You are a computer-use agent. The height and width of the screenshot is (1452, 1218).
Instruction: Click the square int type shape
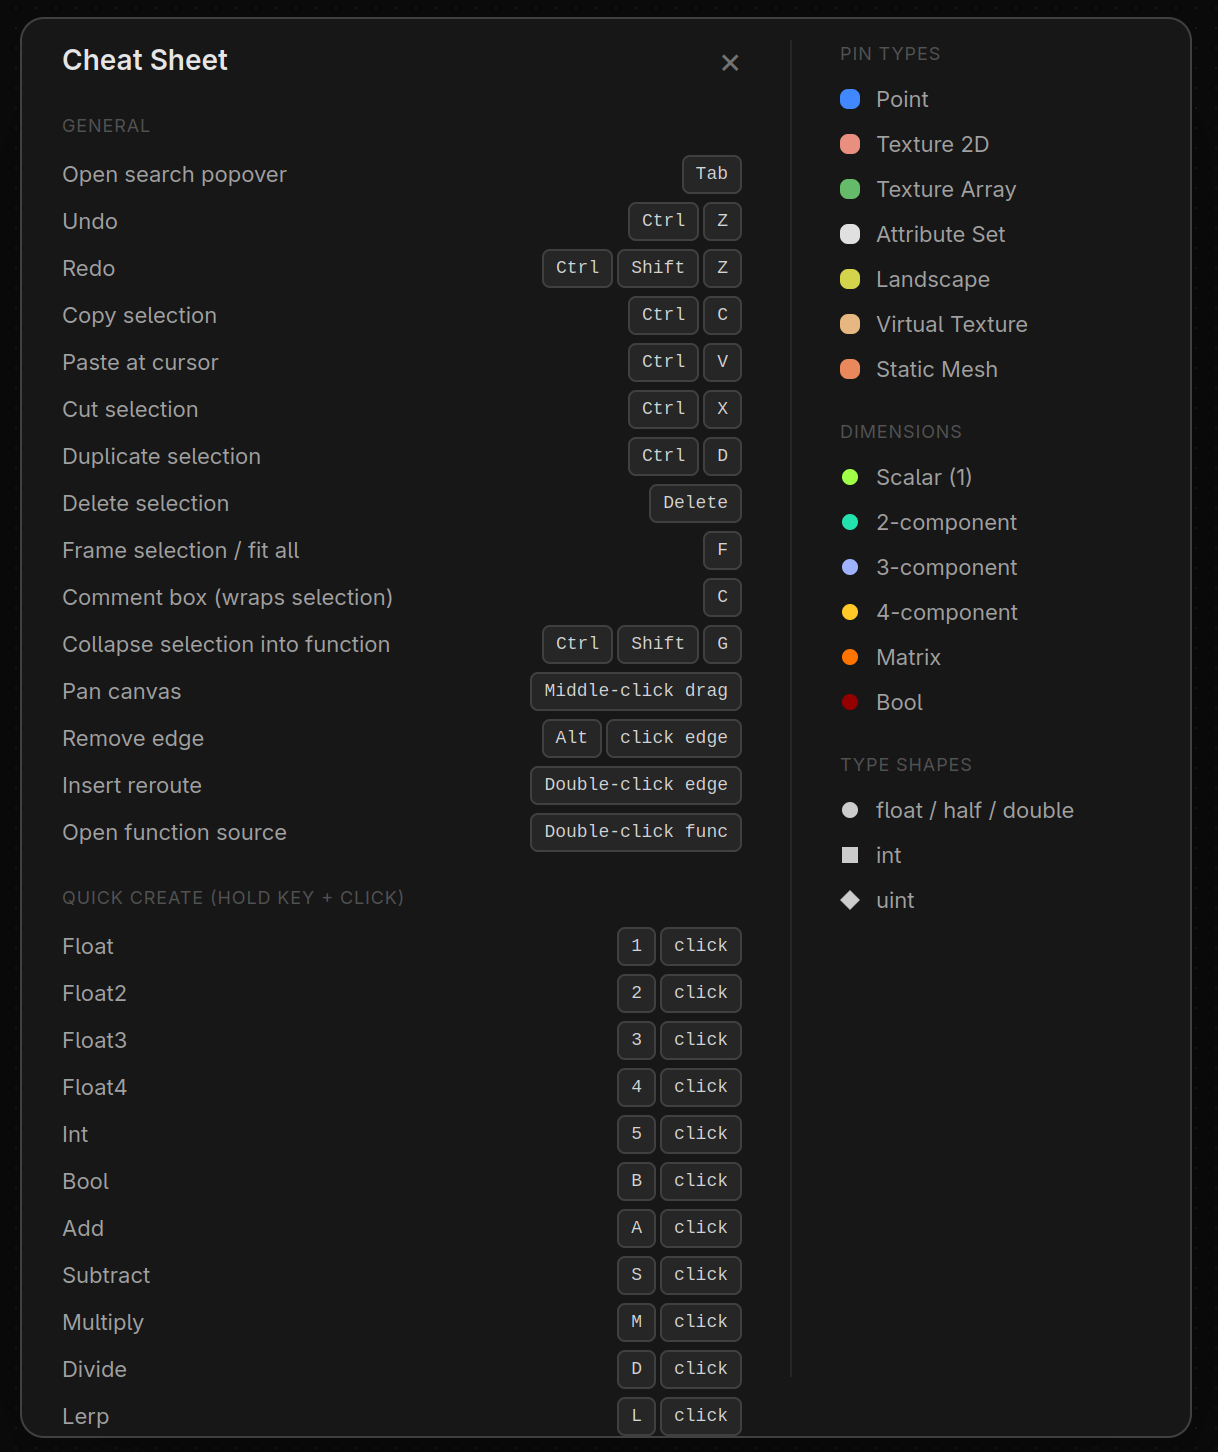[850, 855]
